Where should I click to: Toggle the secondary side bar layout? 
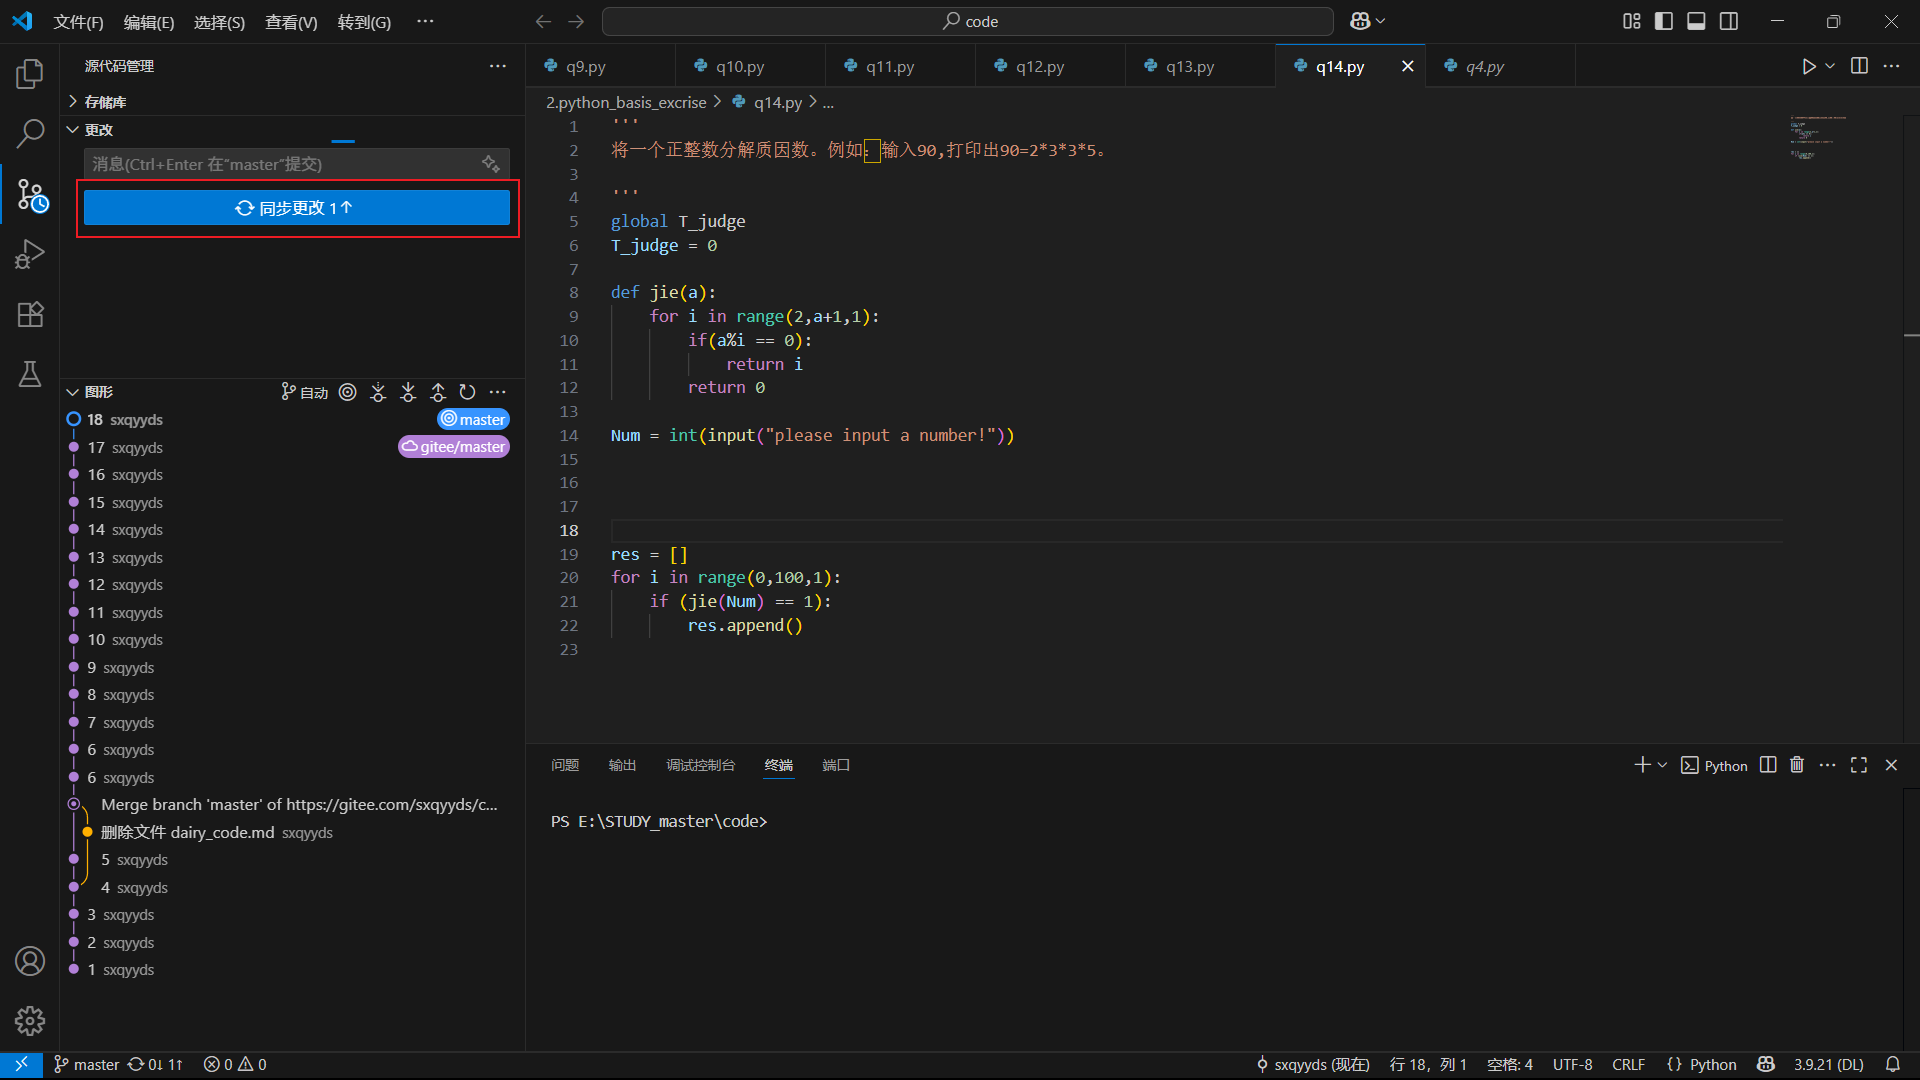pyautogui.click(x=1729, y=21)
